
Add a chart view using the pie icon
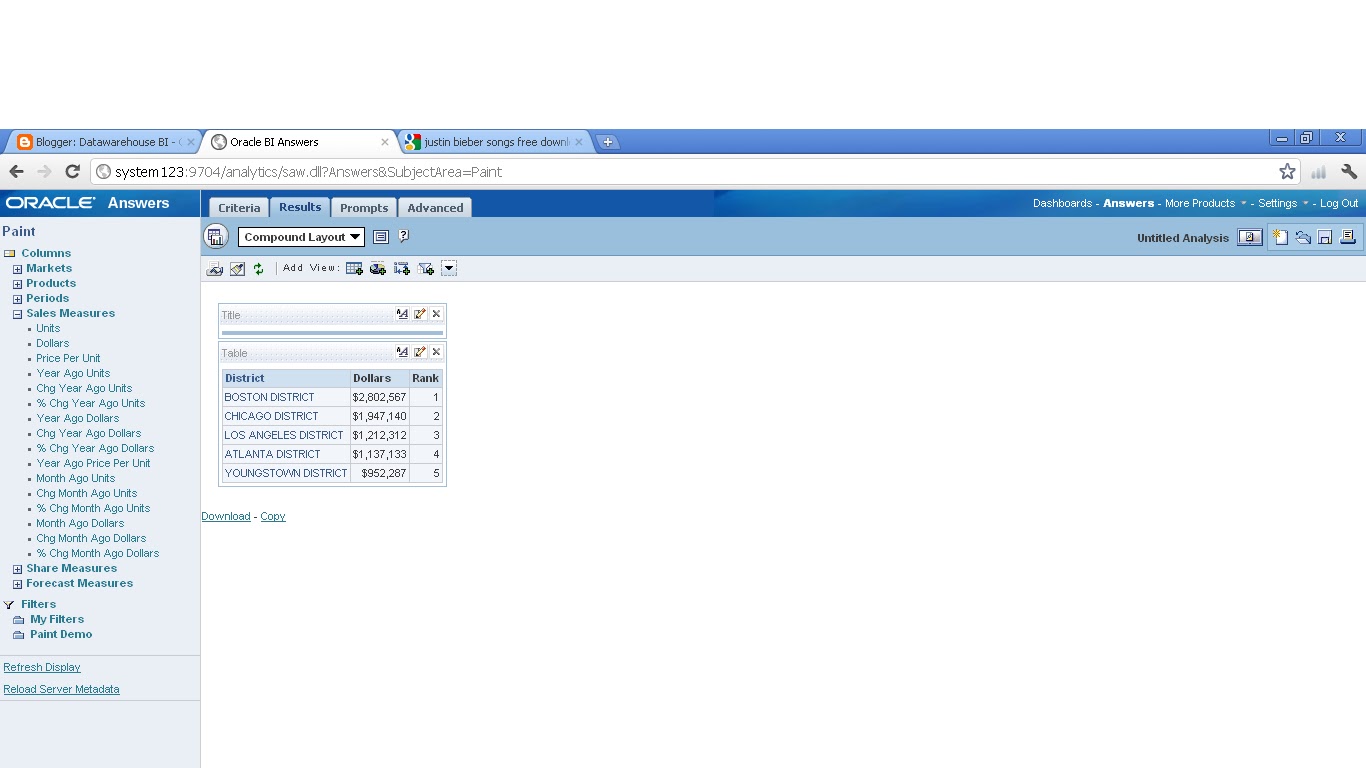tap(378, 268)
